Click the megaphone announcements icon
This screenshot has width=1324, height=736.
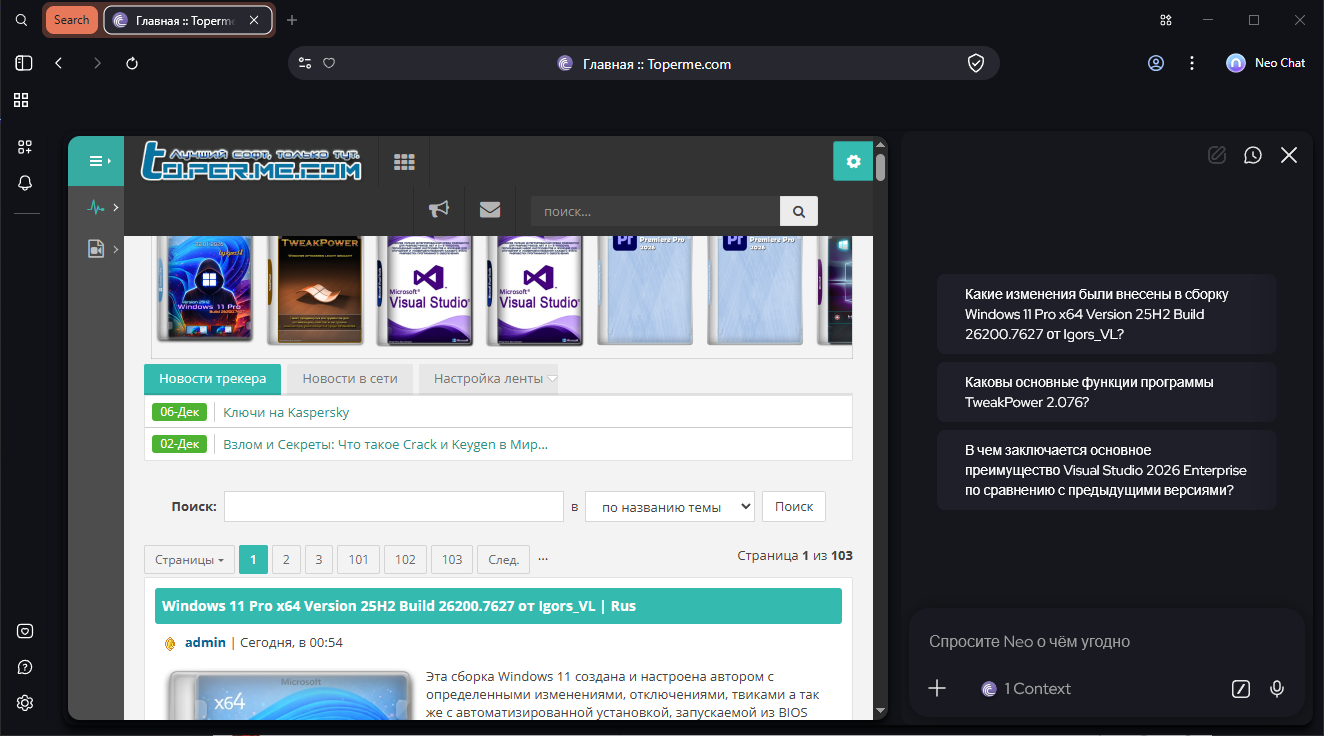[x=439, y=209]
